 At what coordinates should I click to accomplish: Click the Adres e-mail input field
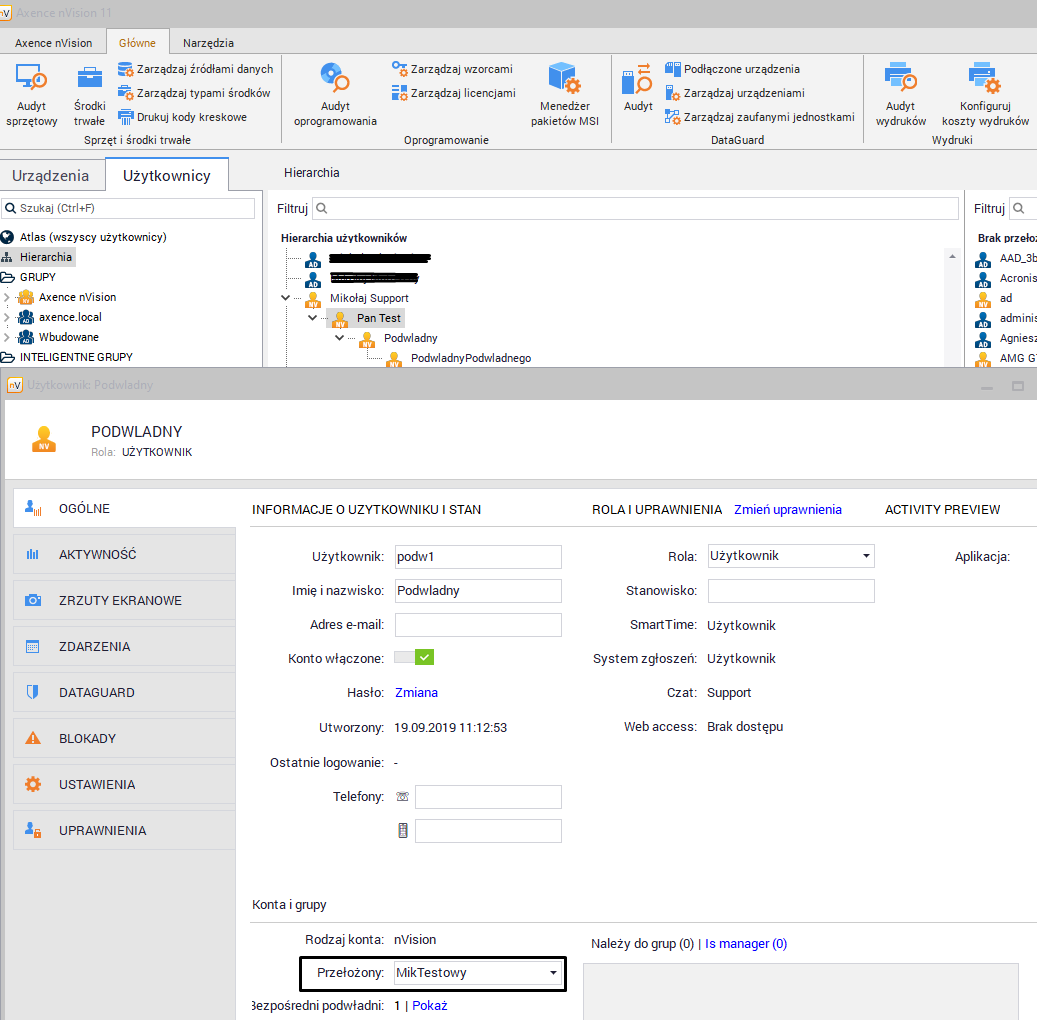[x=478, y=625]
